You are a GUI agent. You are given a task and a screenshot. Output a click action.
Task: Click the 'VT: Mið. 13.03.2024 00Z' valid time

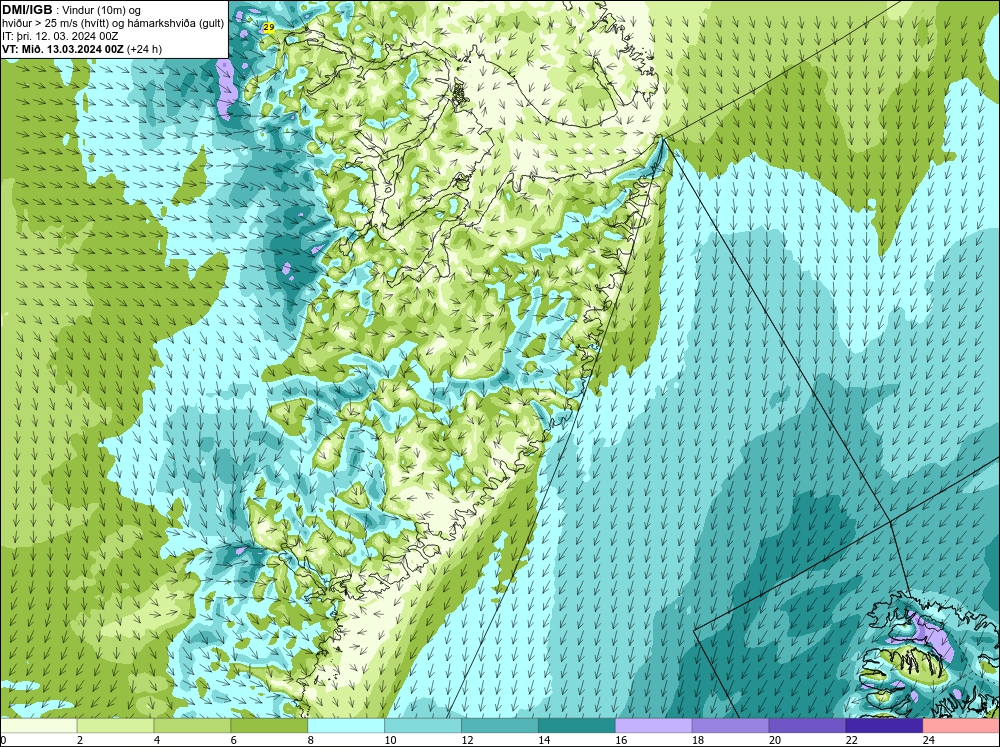pyautogui.click(x=63, y=49)
